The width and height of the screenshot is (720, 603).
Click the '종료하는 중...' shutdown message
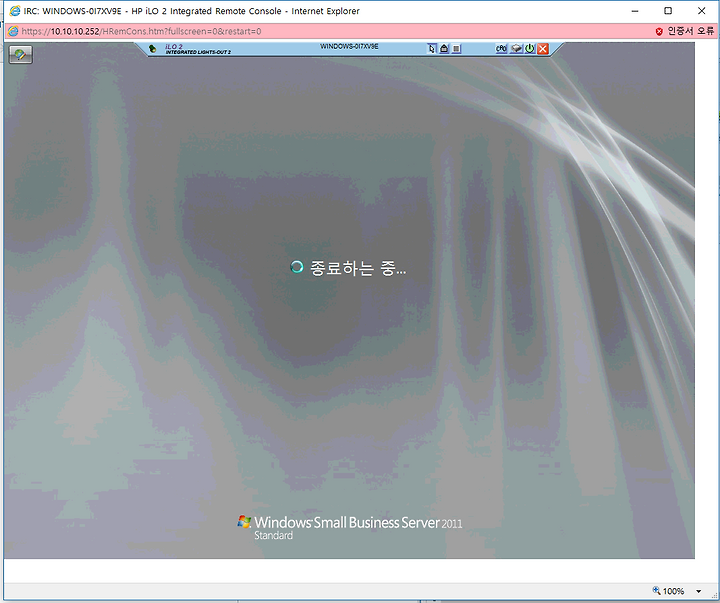point(348,268)
